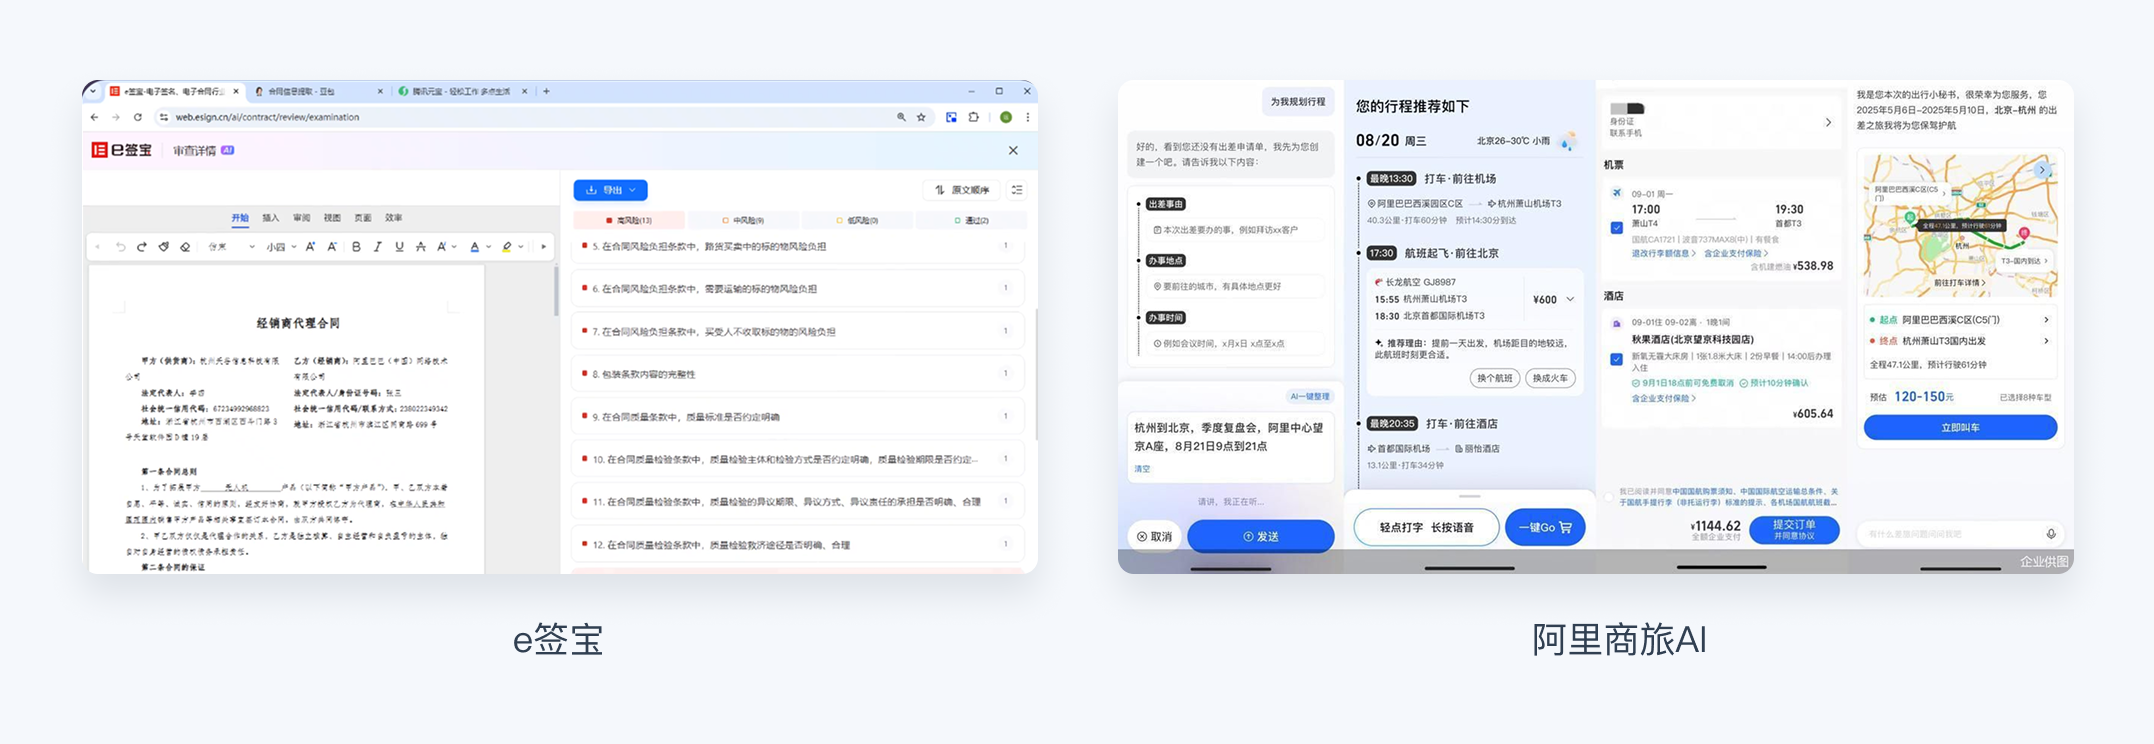Click the browser profile avatar icon

tap(1006, 117)
